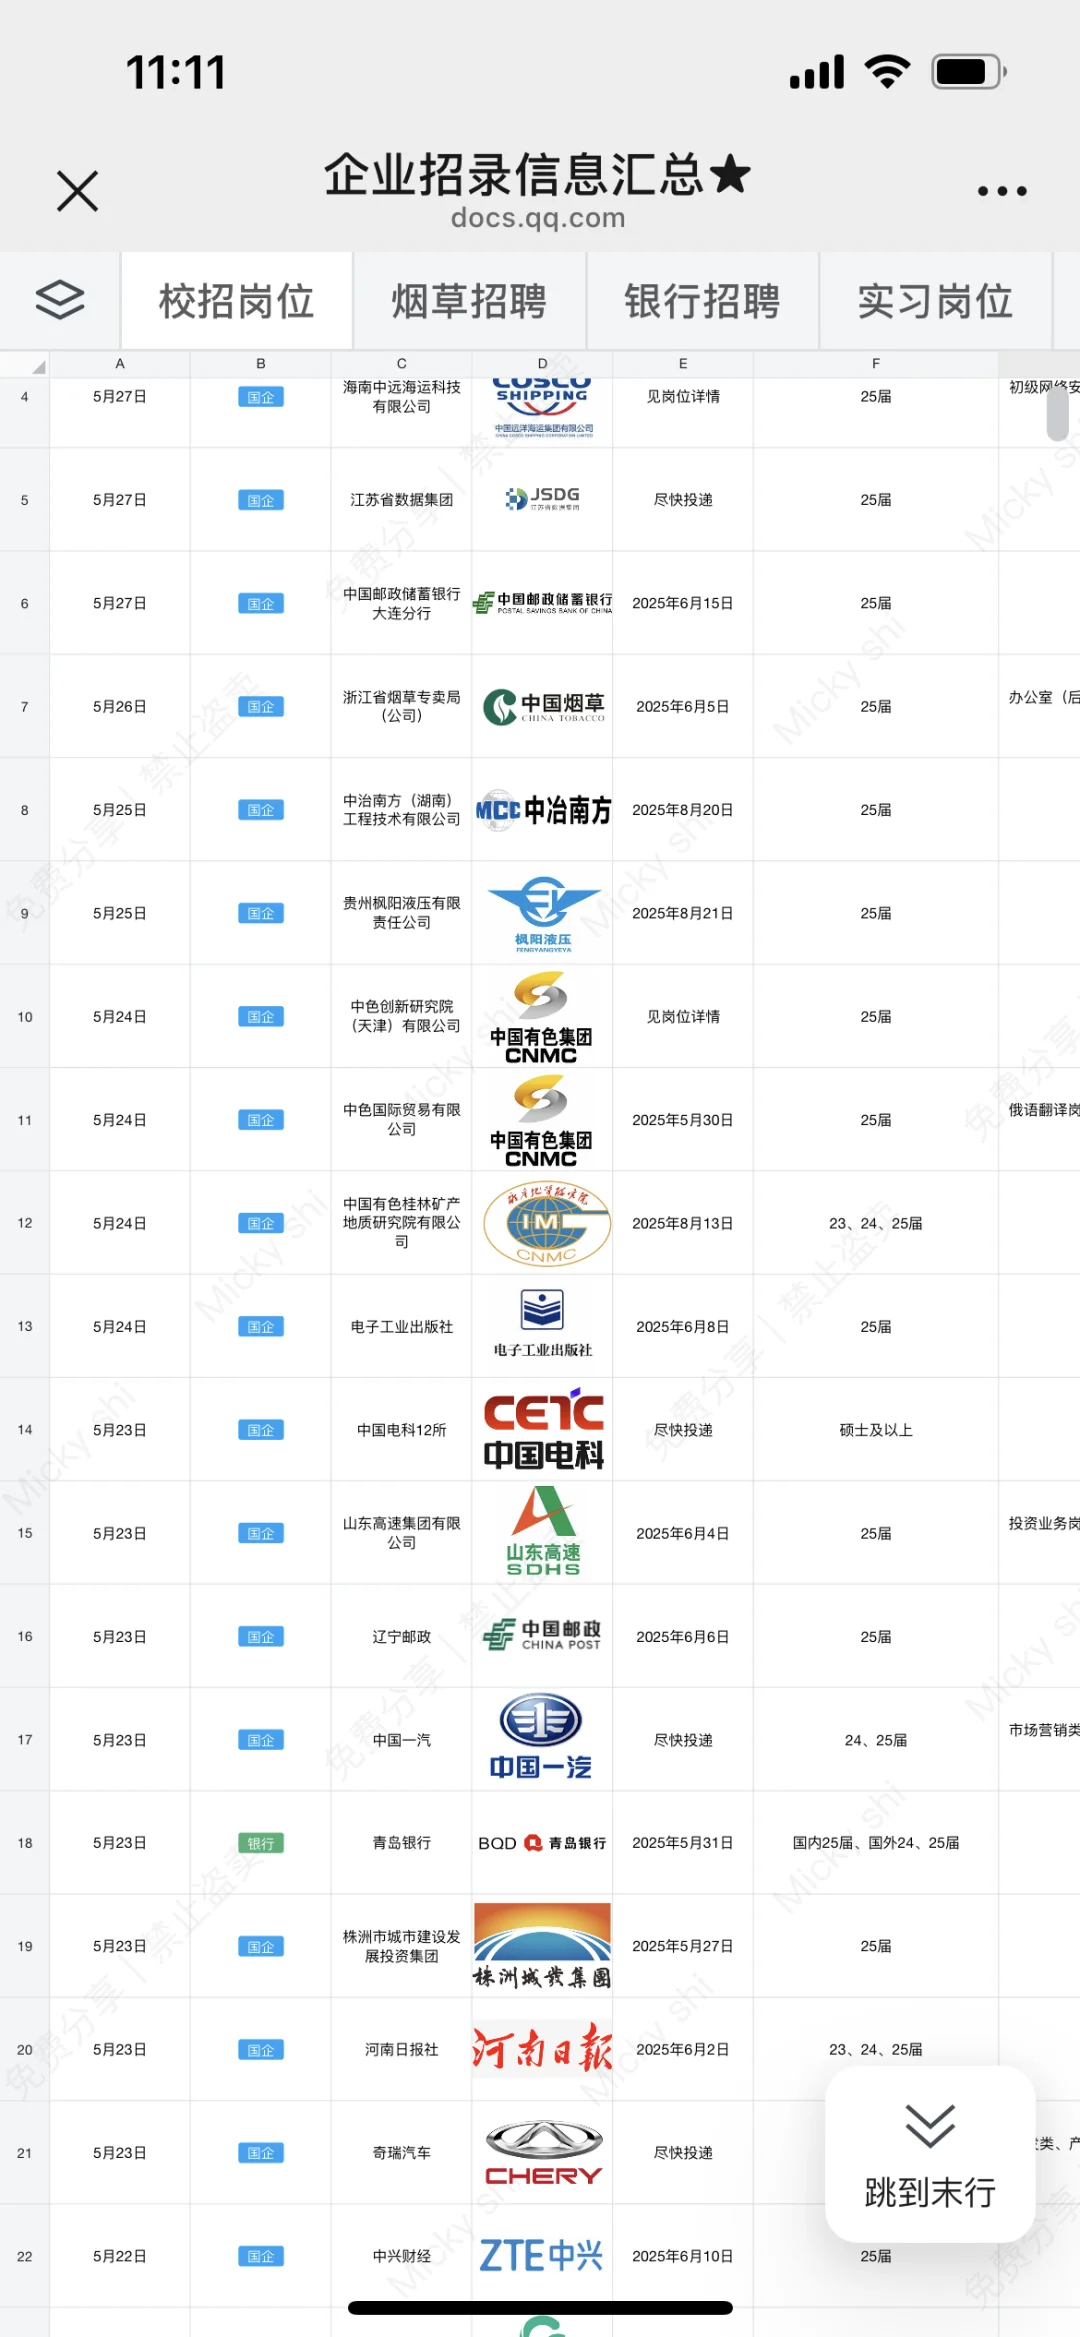
Task: Select column C header
Action: coord(402,364)
